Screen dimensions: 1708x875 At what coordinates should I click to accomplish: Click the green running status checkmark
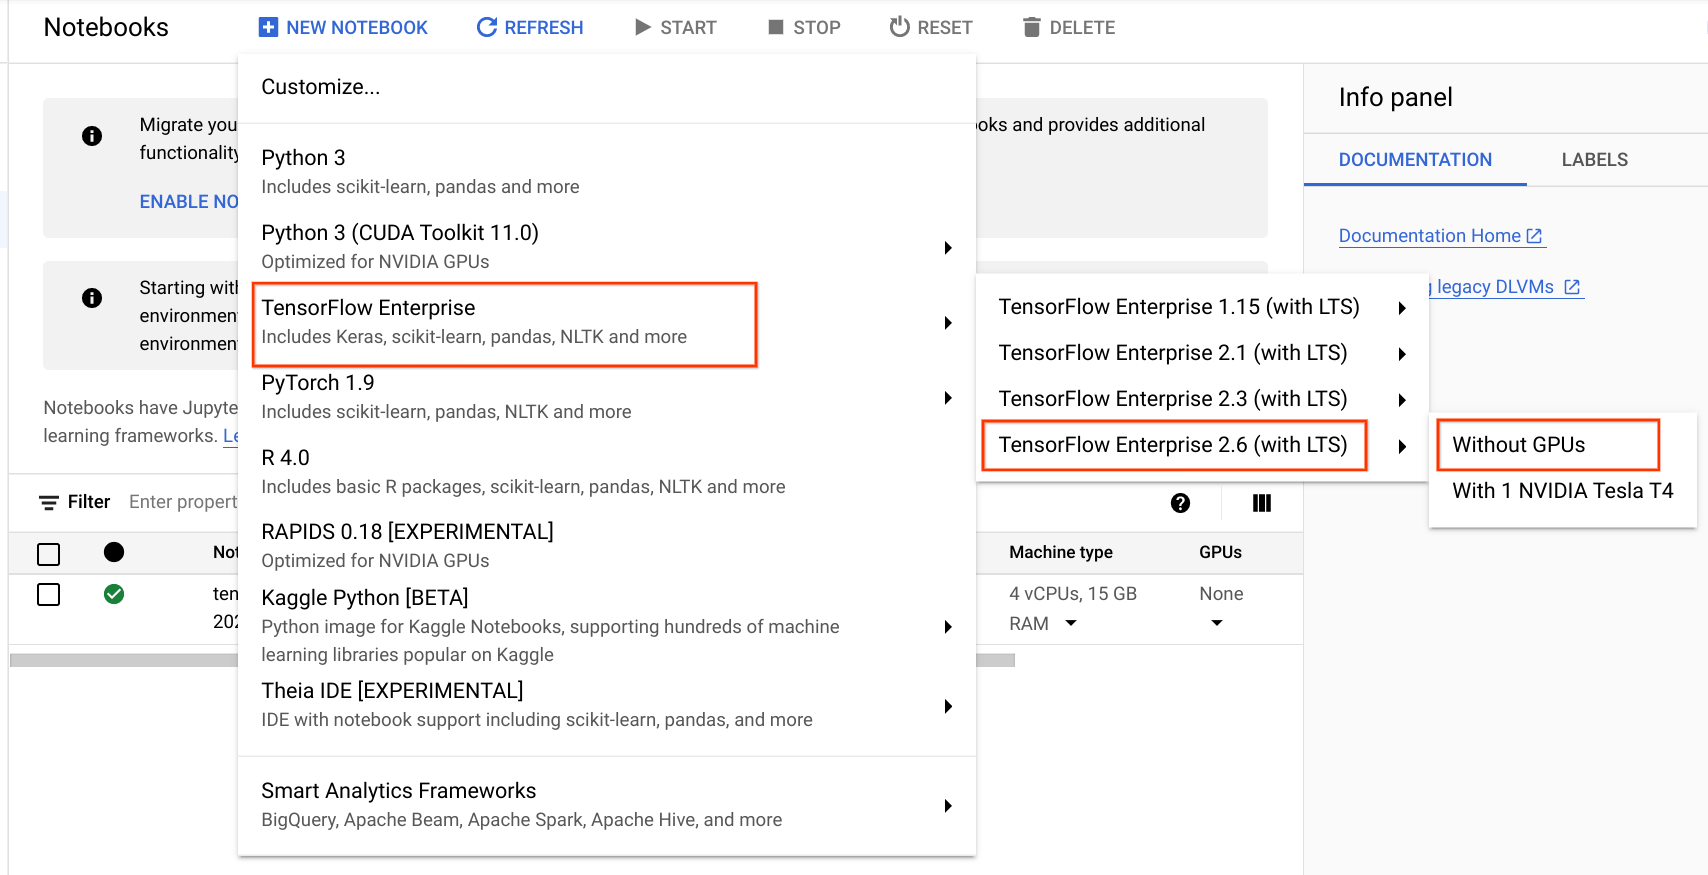point(114,594)
